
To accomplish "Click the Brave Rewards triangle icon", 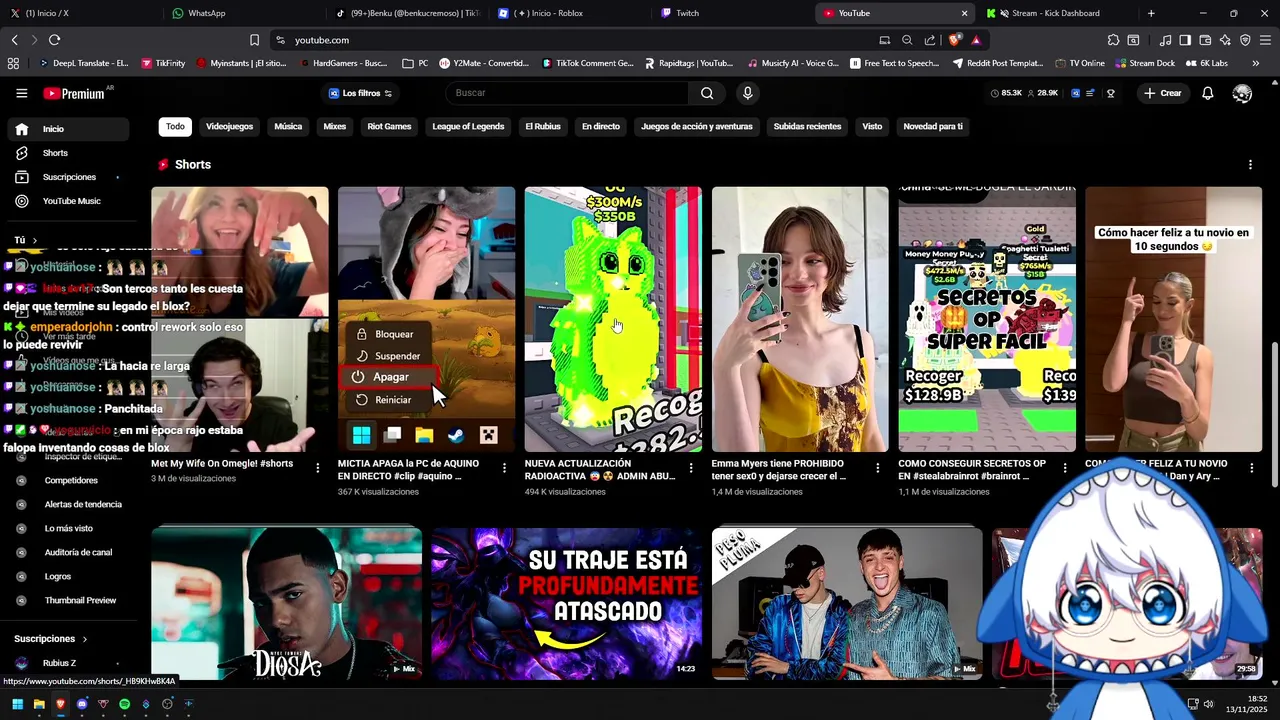I will coord(976,40).
